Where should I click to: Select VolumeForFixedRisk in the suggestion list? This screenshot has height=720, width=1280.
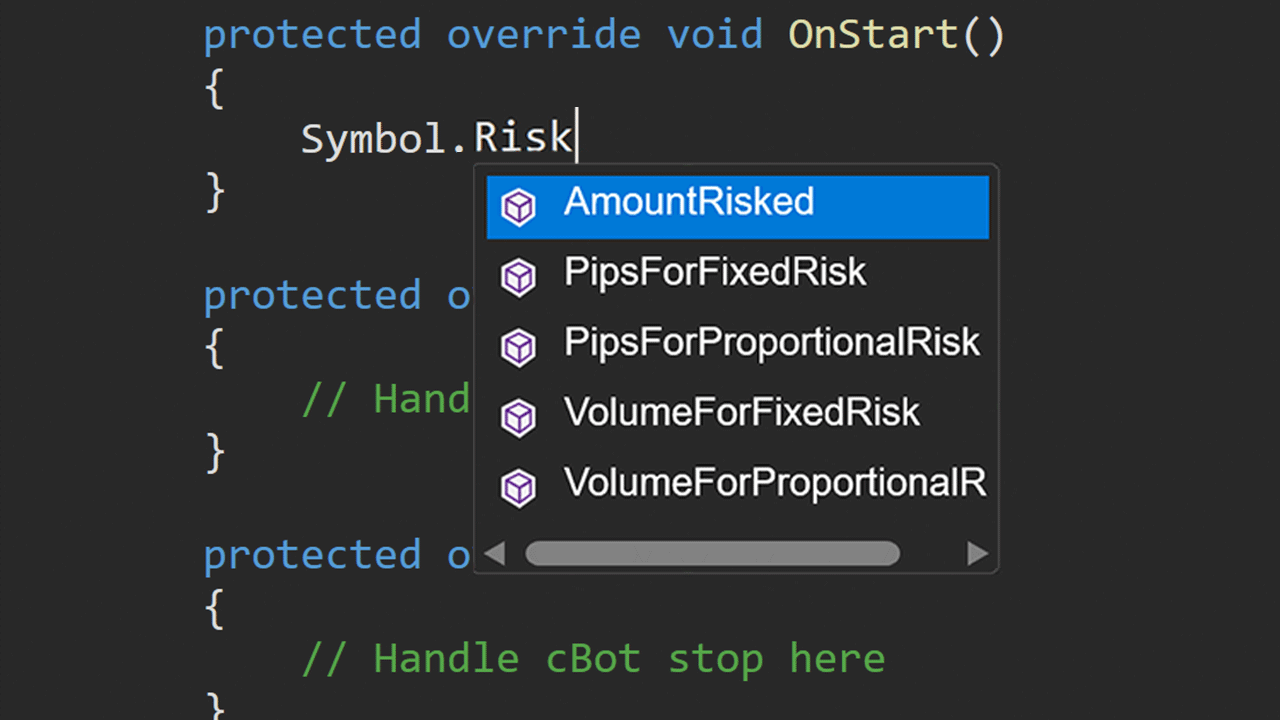(737, 413)
